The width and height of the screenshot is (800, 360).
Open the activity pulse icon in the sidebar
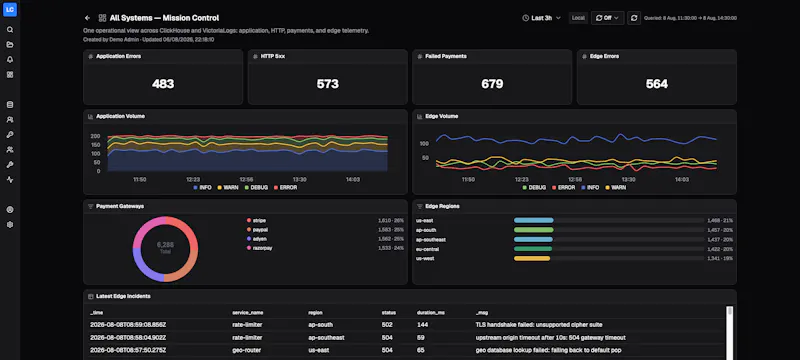coord(10,179)
